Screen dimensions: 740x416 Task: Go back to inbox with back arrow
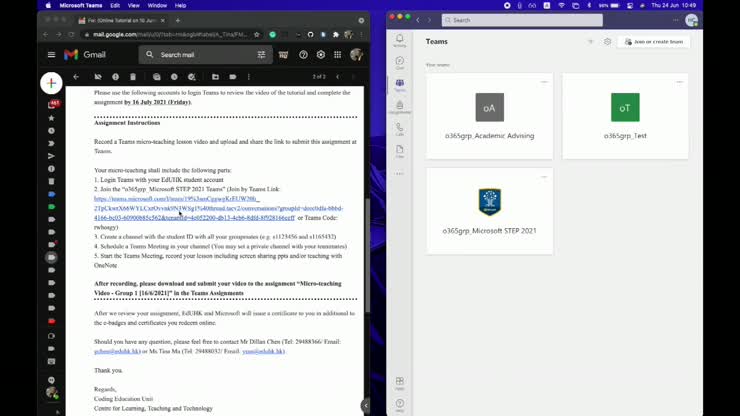pyautogui.click(x=76, y=76)
